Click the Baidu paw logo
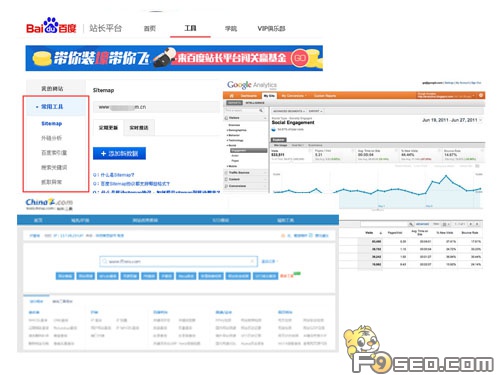 click(x=51, y=26)
